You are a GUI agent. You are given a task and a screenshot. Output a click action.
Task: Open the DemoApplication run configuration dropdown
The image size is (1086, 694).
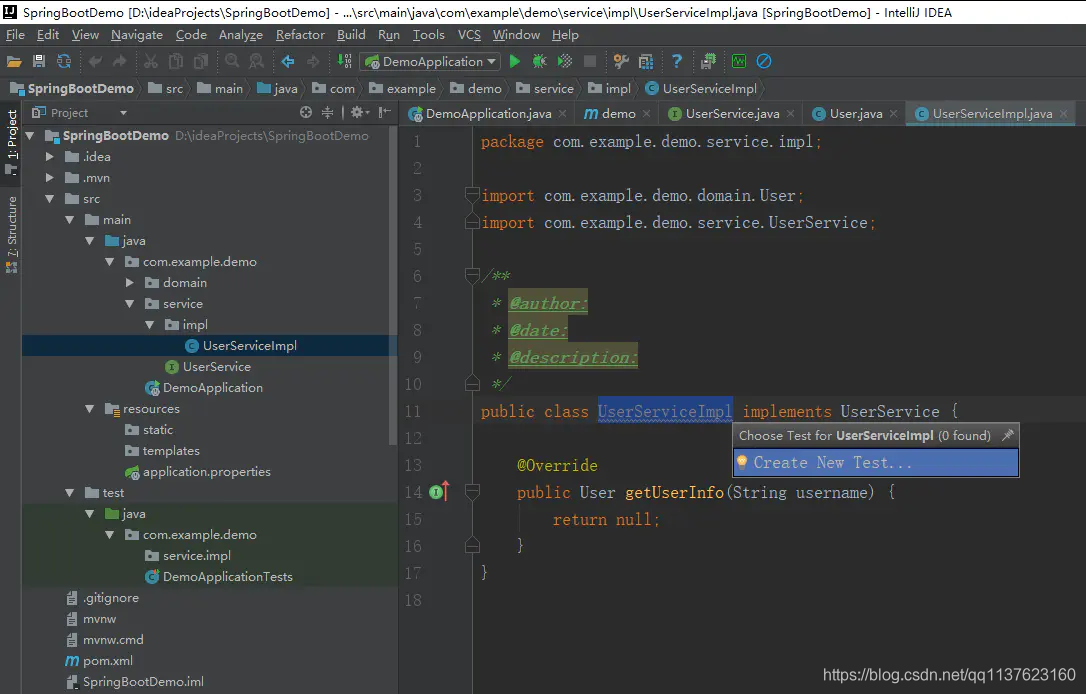tap(429, 62)
